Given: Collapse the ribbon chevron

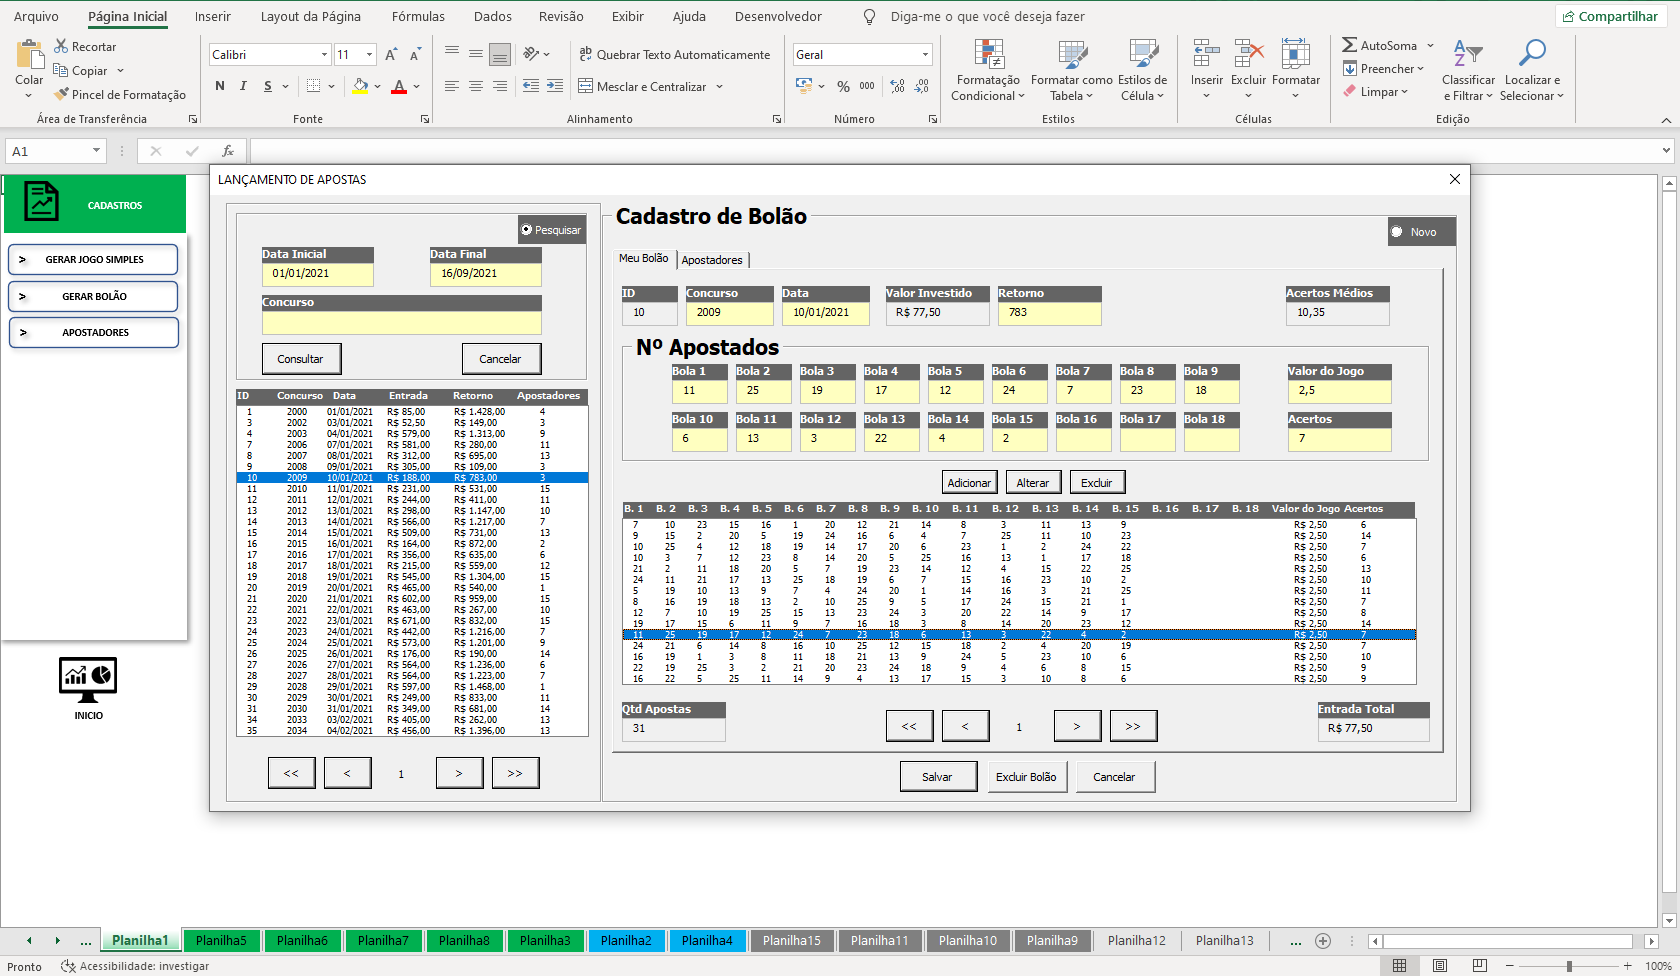Looking at the screenshot, I should click(1666, 120).
